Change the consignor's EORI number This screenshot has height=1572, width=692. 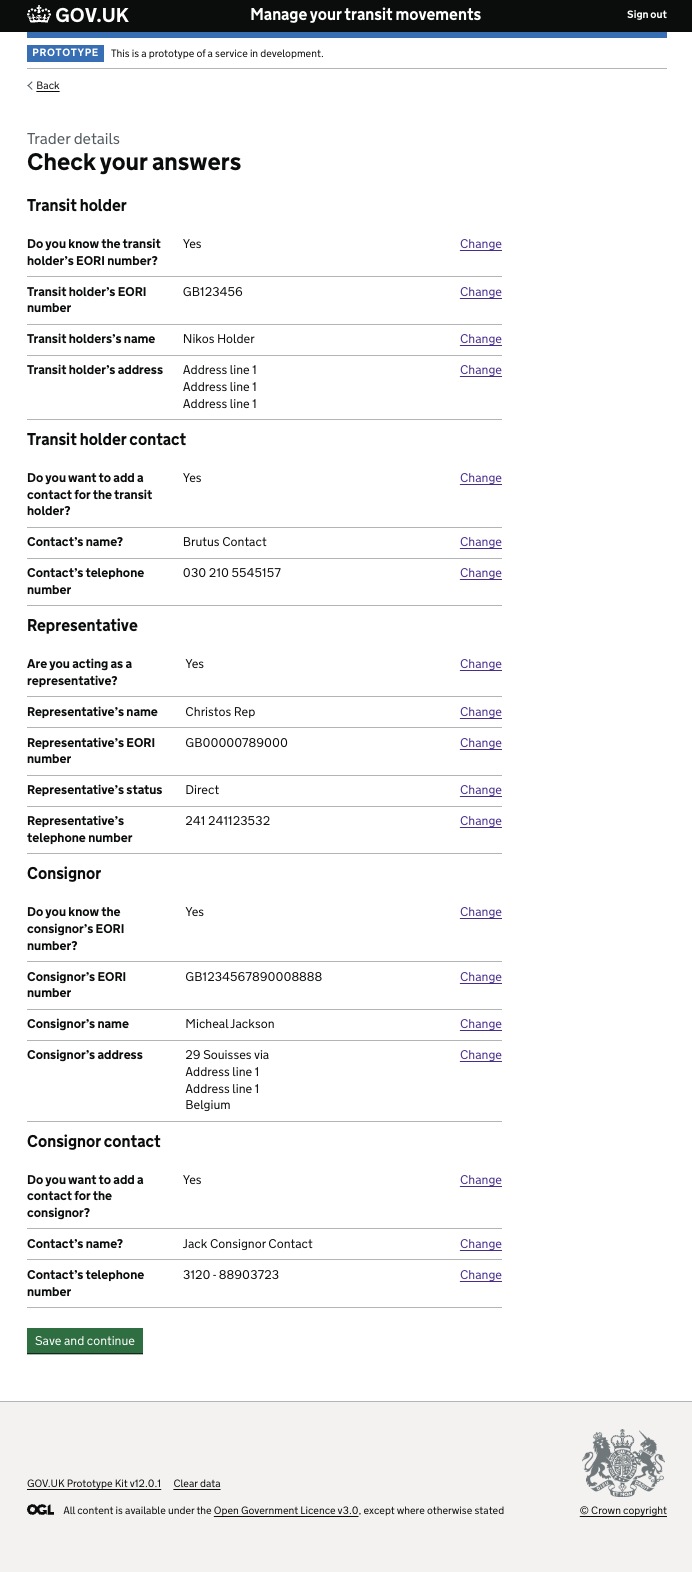click(x=480, y=977)
